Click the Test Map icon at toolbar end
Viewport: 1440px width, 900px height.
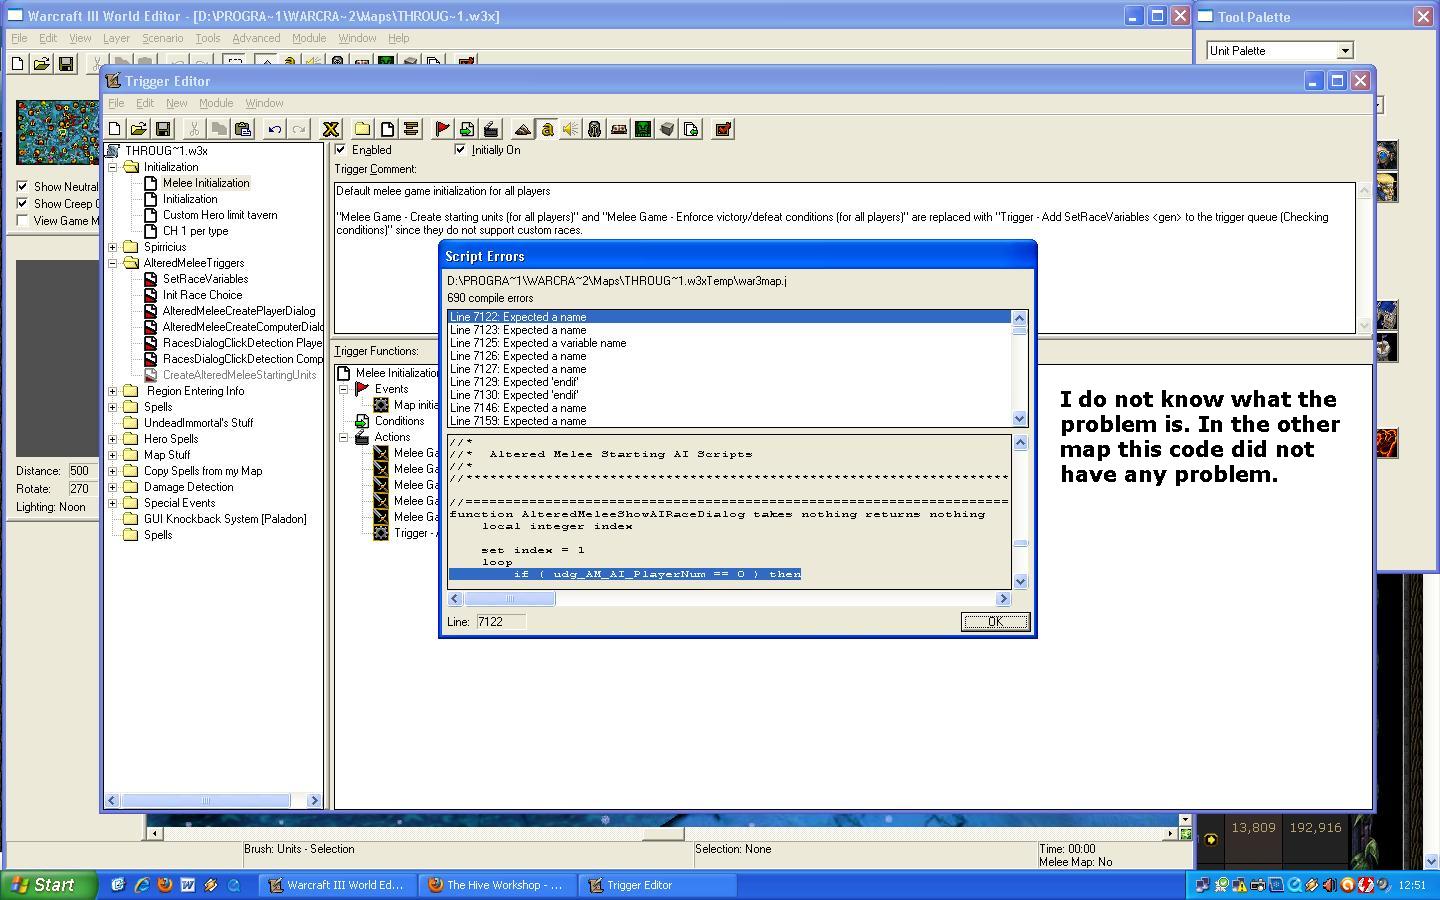point(722,129)
